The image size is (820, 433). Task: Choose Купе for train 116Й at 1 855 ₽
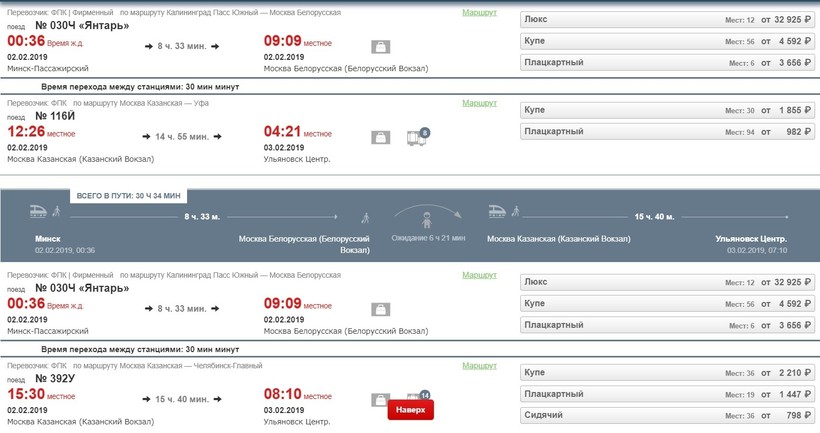coord(667,110)
